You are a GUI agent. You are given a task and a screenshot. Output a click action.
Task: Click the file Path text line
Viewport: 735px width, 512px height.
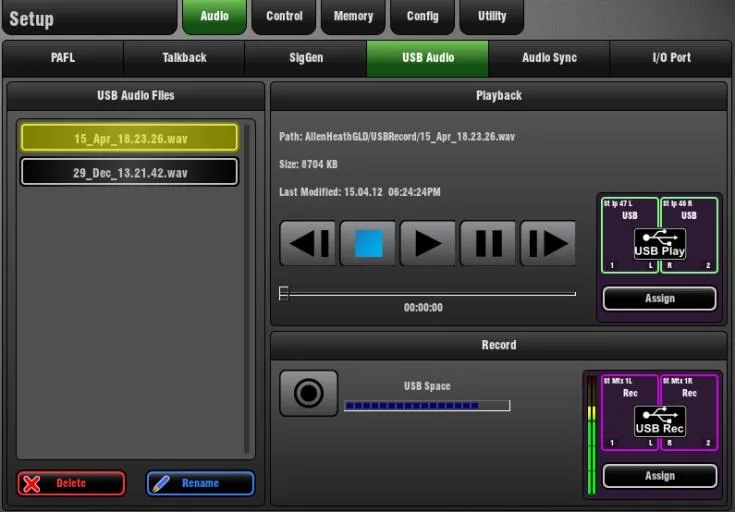coord(397,137)
